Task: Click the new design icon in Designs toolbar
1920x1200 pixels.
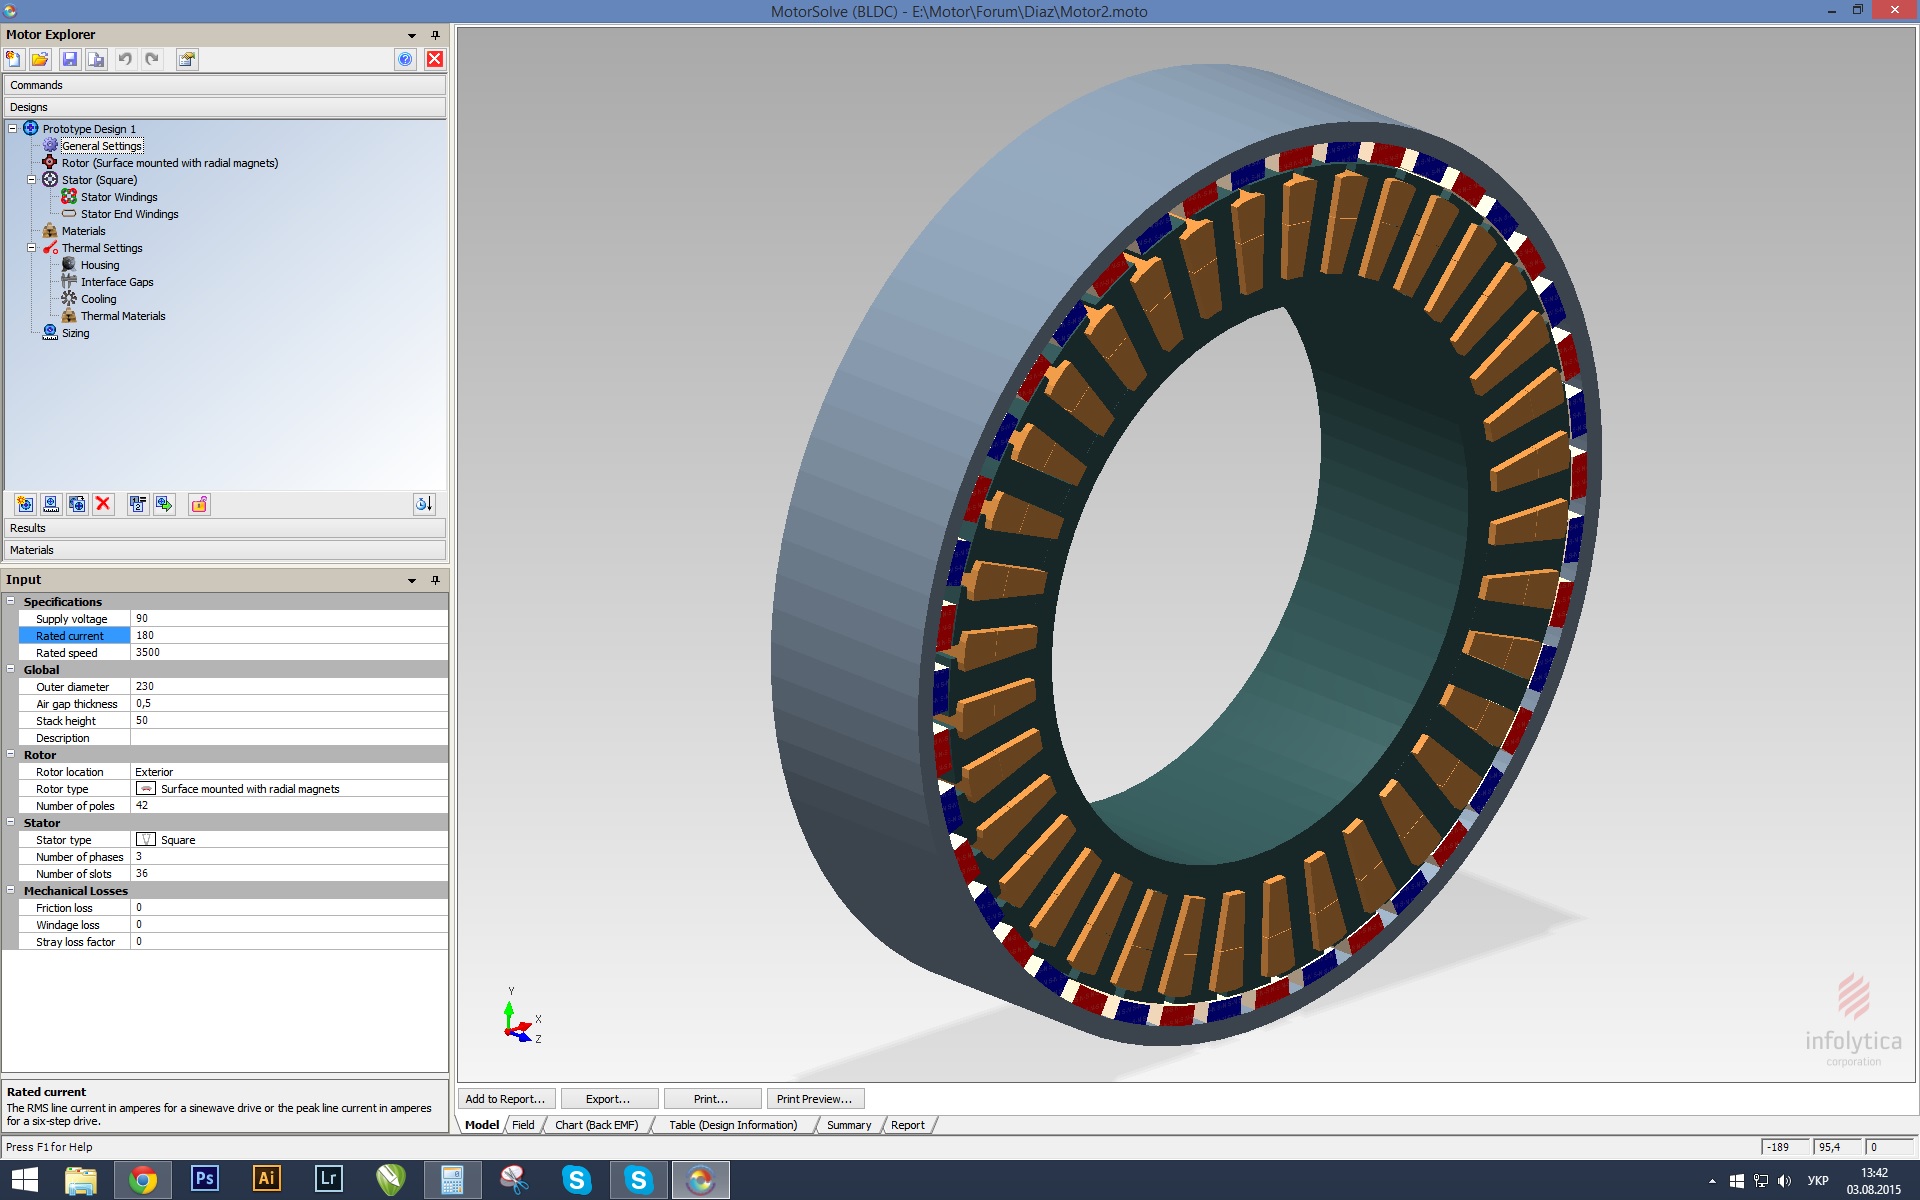Action: coord(25,504)
